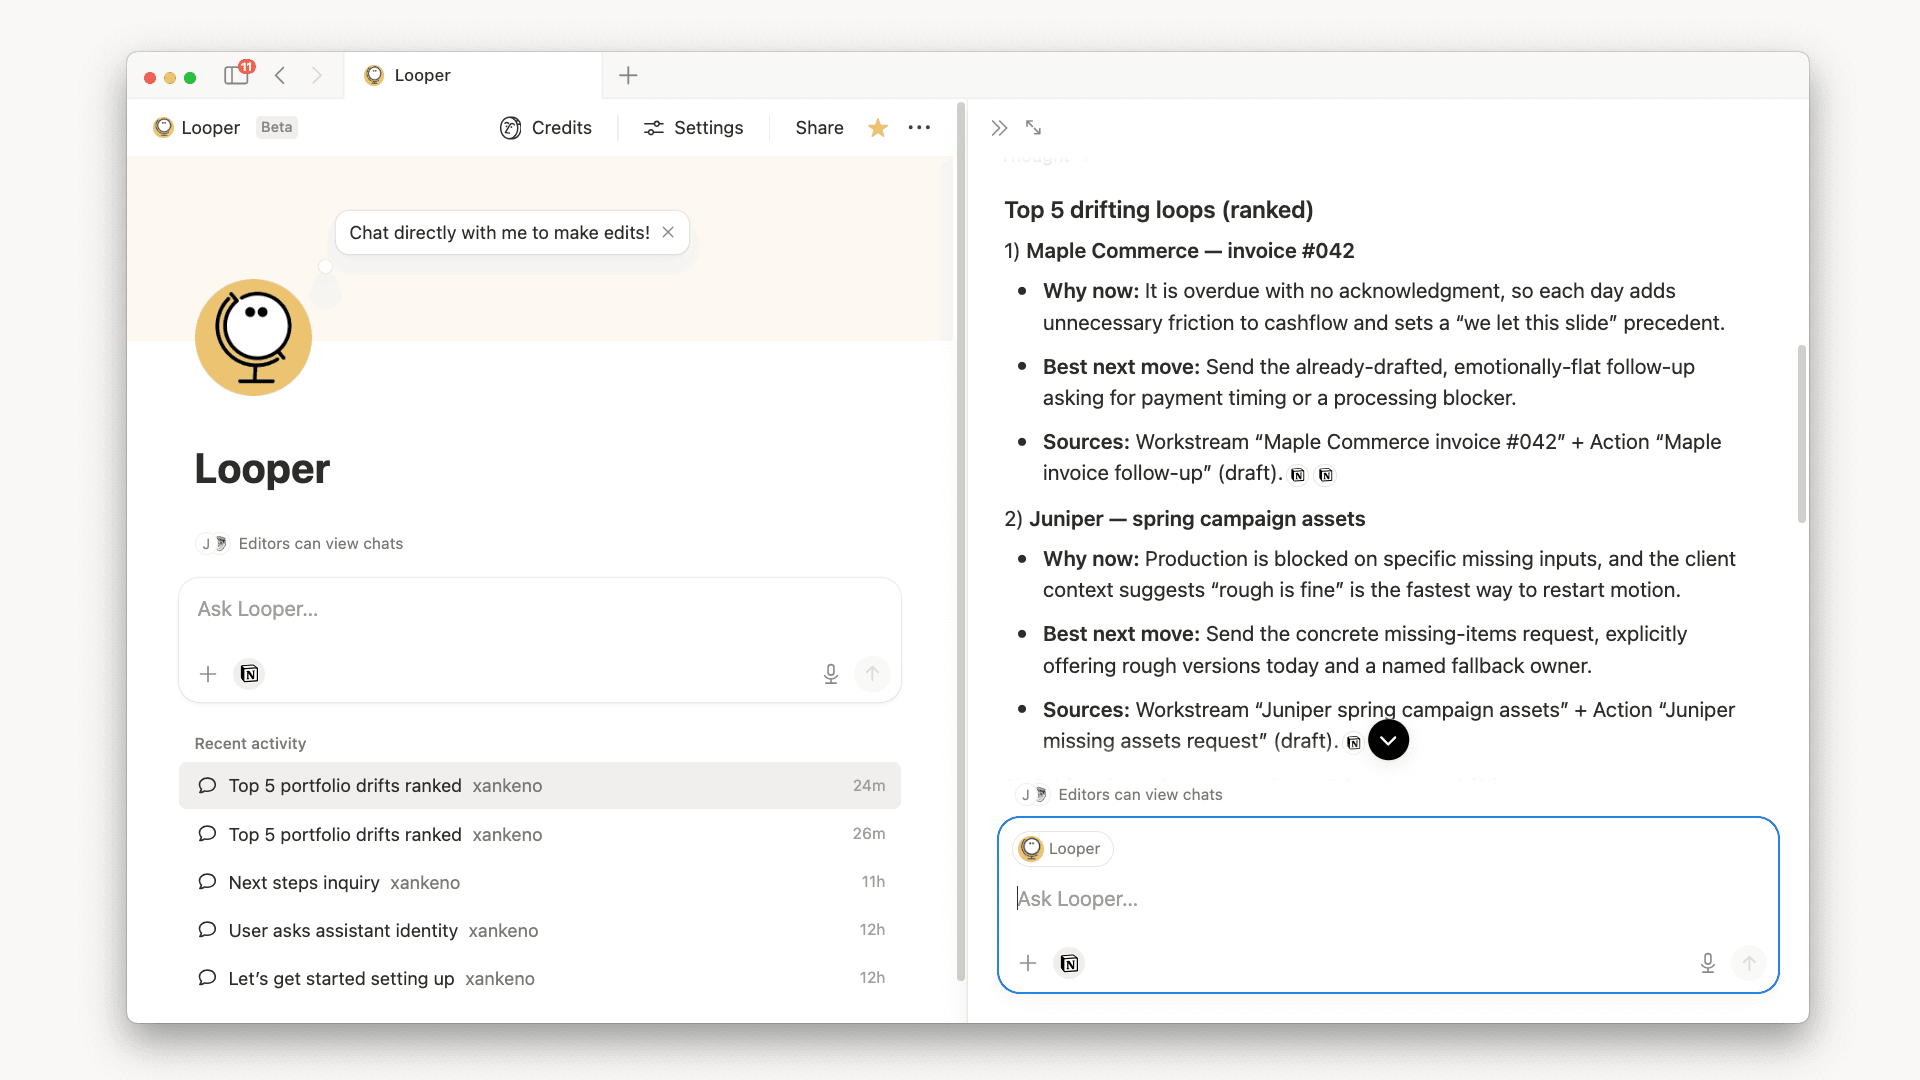This screenshot has height=1080, width=1920.
Task: Open Next steps inquiry chat
Action: click(304, 882)
